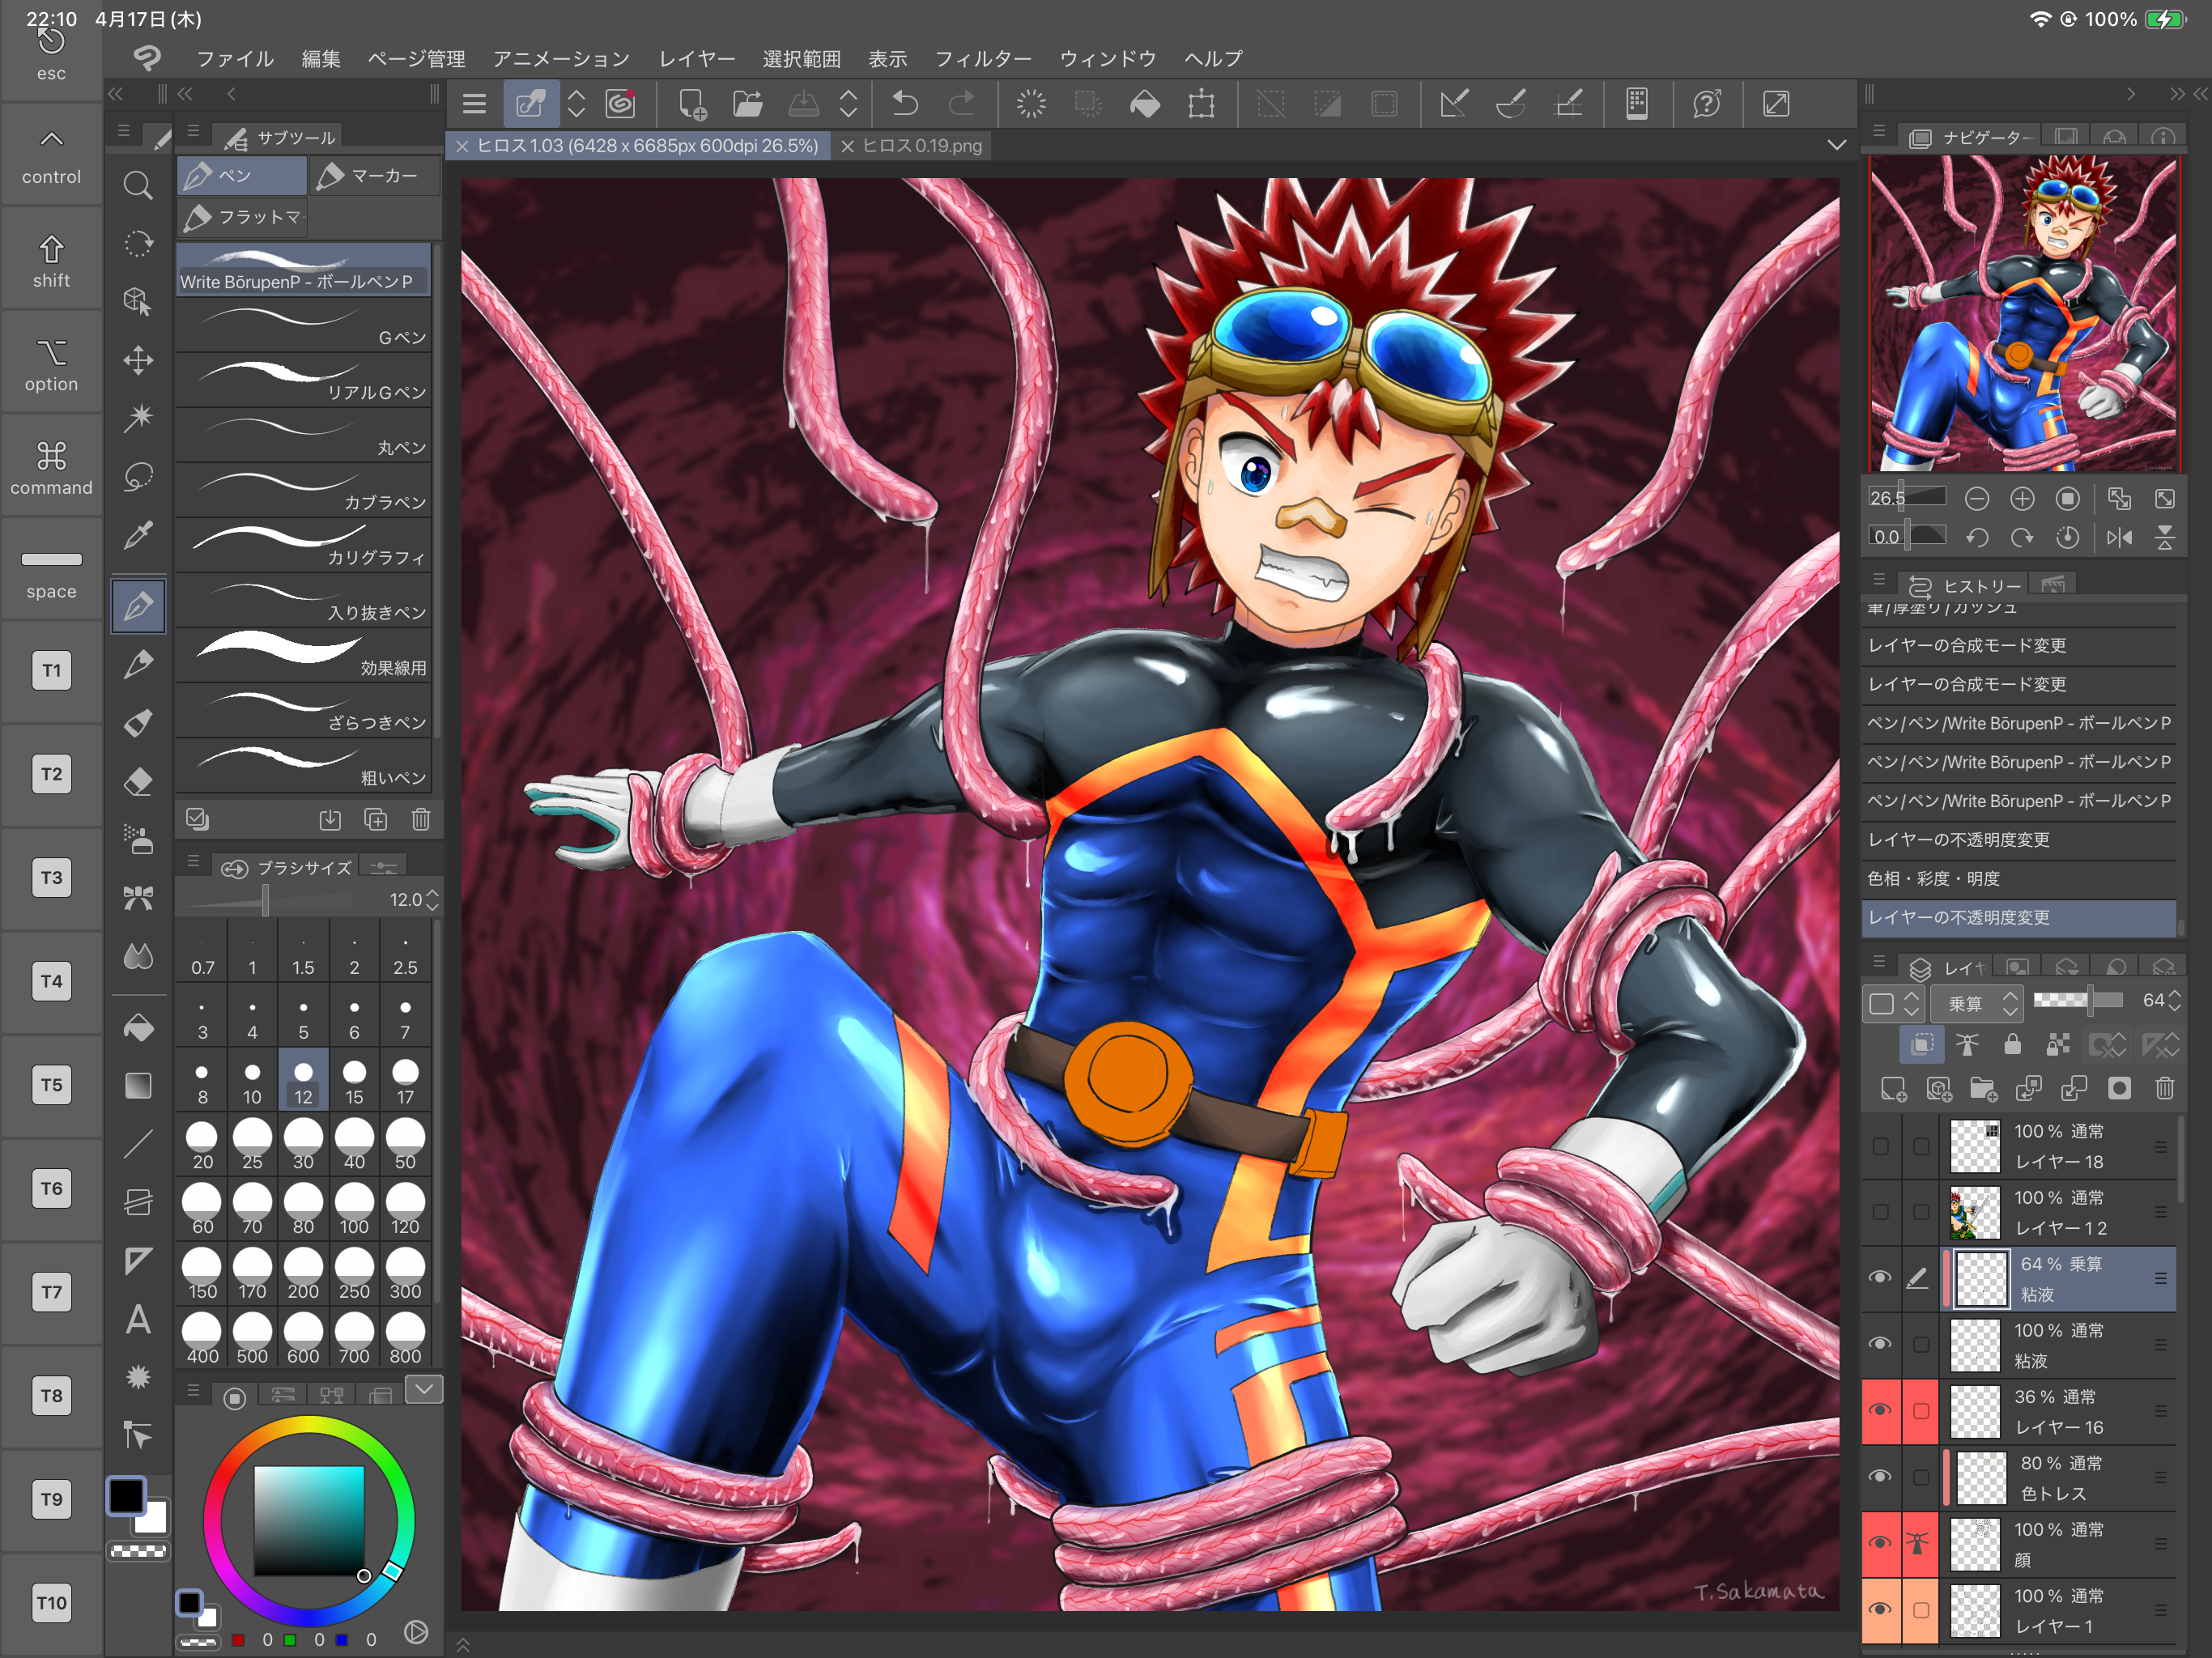The height and width of the screenshot is (1658, 2212).
Task: Adjust the layer opacity slider
Action: (x=2078, y=1000)
